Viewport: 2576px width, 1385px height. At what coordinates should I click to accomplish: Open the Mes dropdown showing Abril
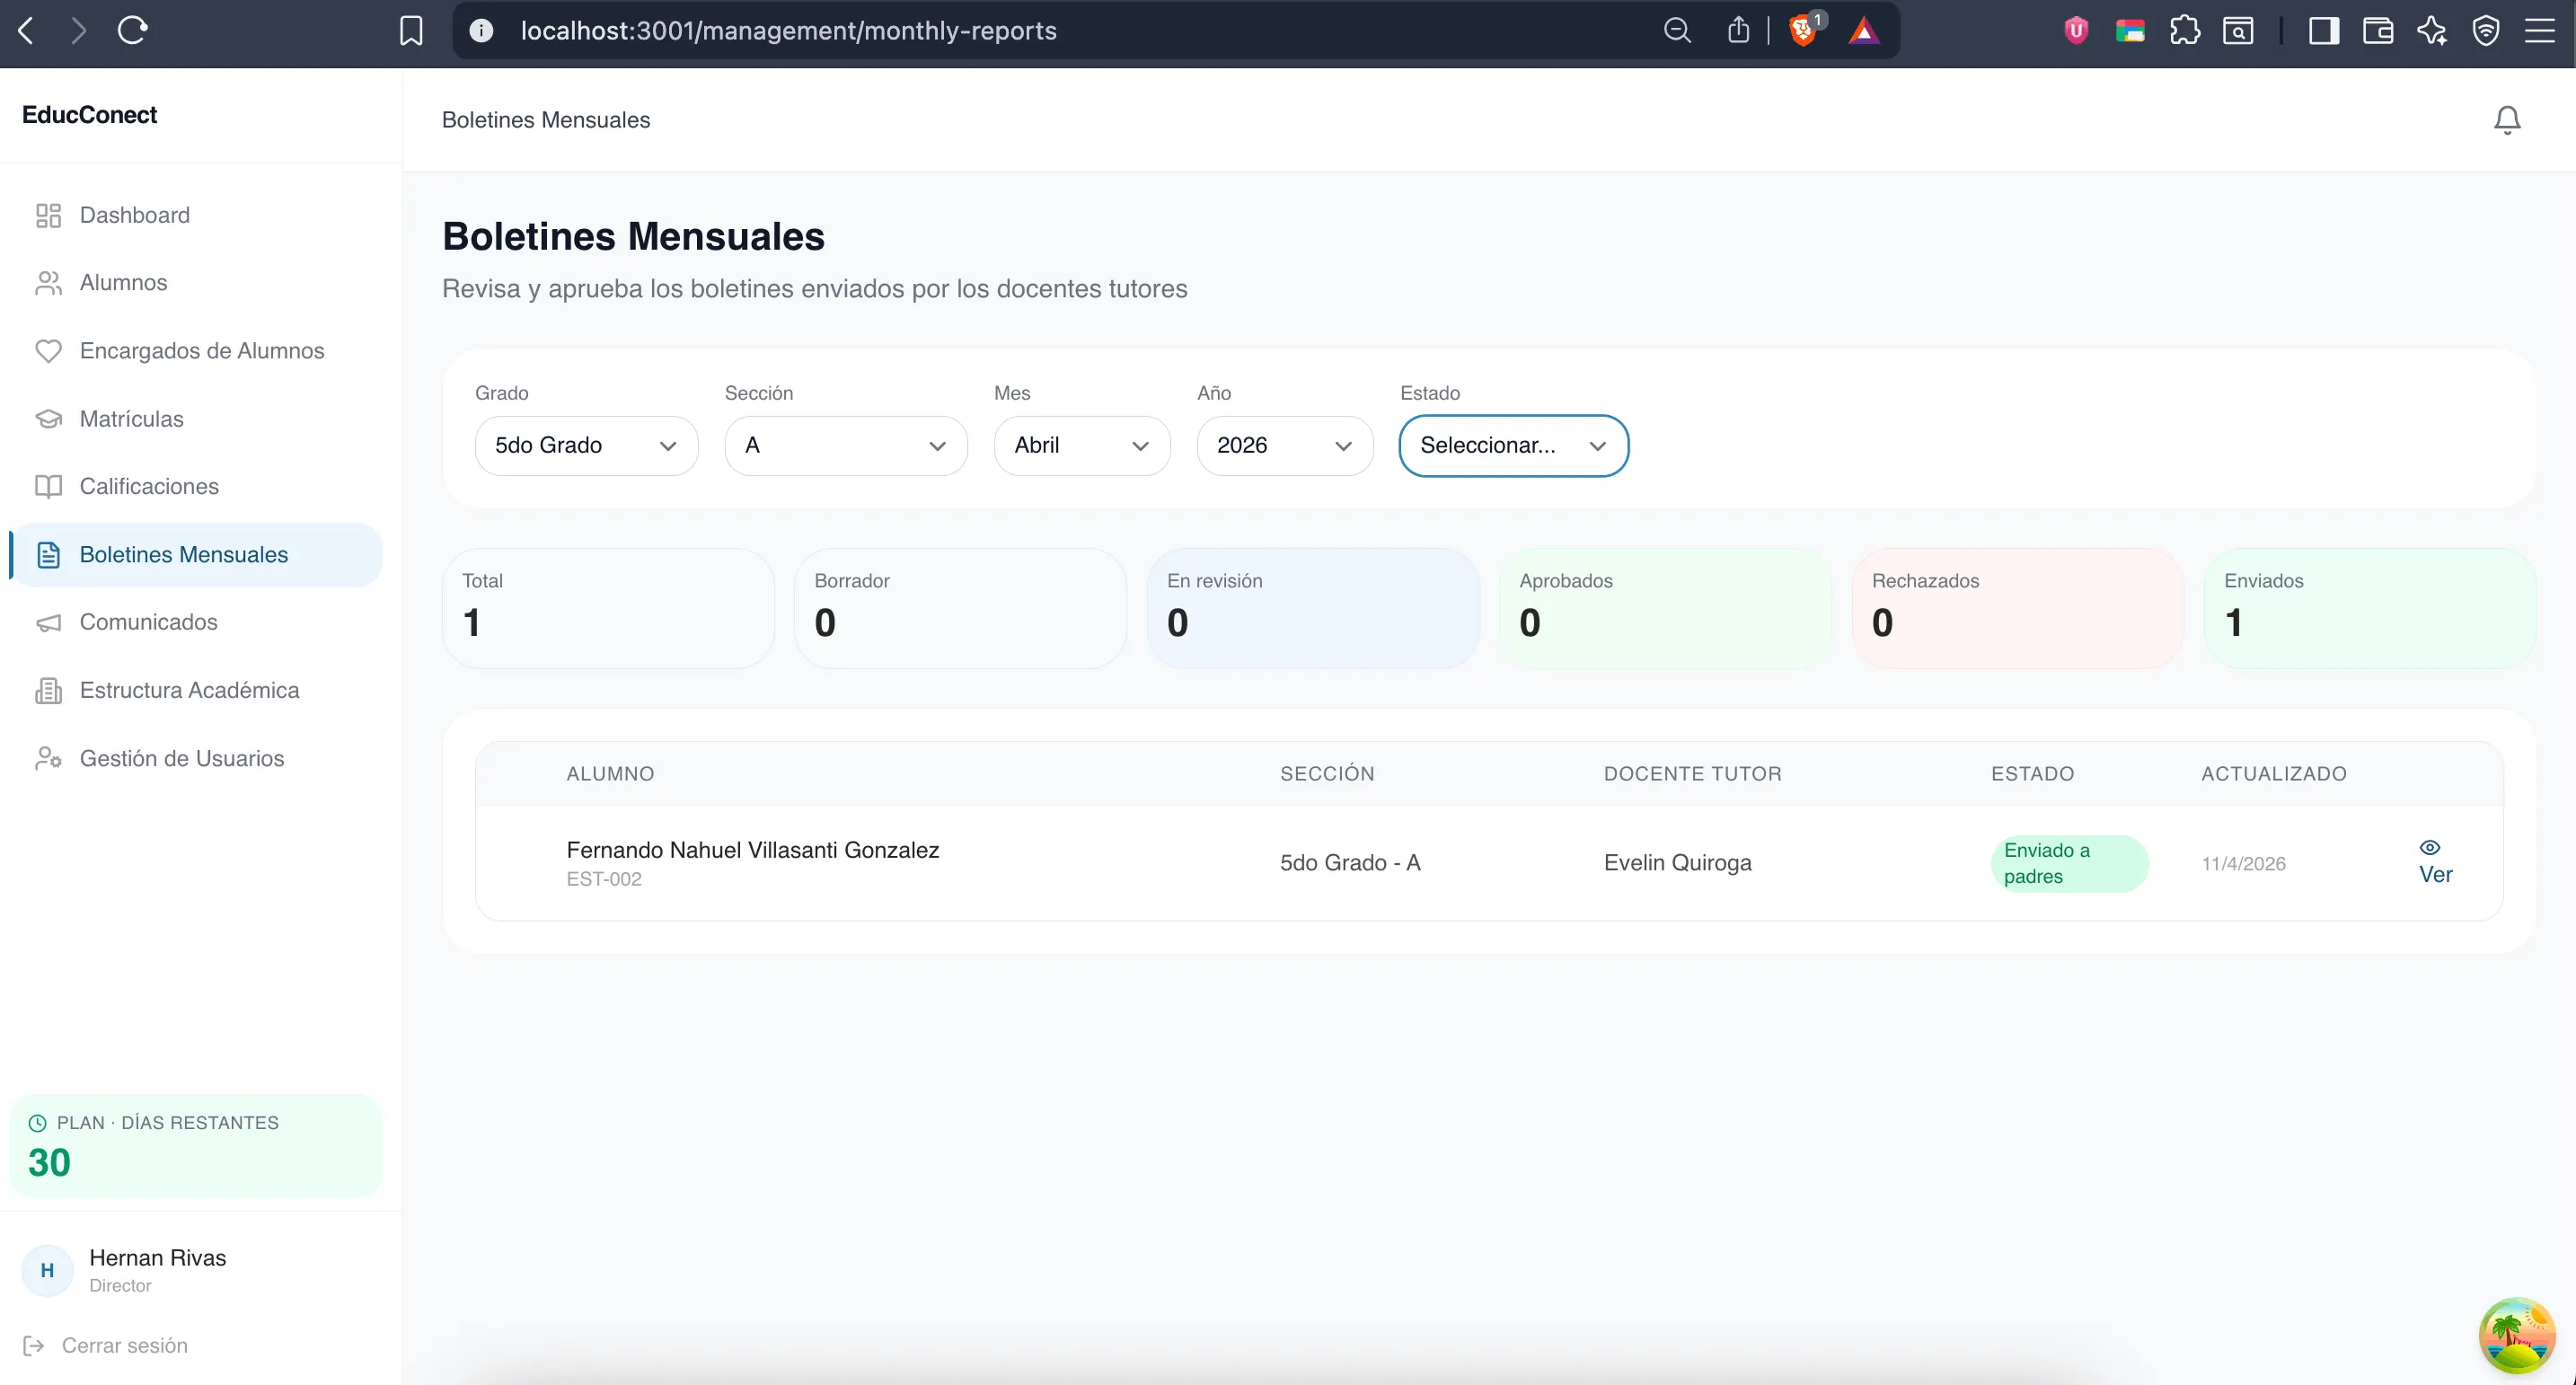point(1081,446)
